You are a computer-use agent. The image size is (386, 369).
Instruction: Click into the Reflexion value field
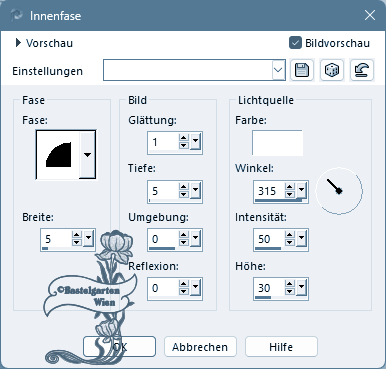point(163,288)
